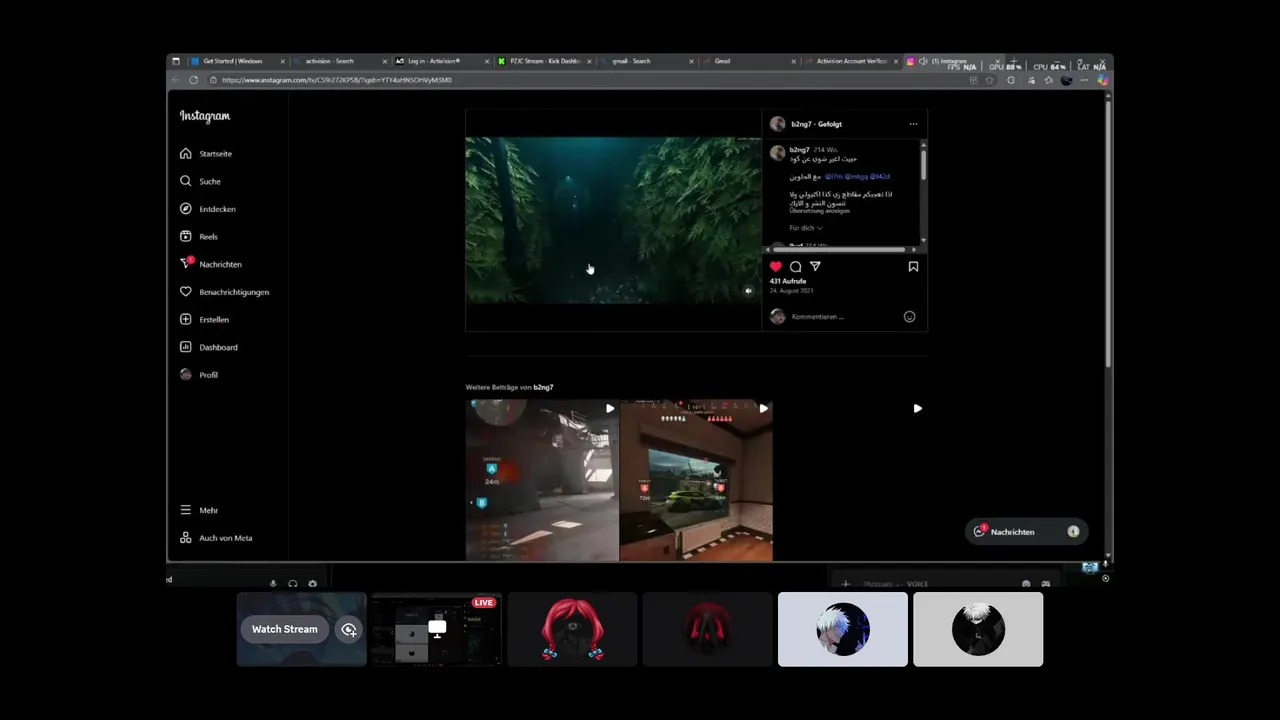This screenshot has width=1280, height=720.
Task: Select the dimmed red avatar participant tile
Action: tap(707, 629)
